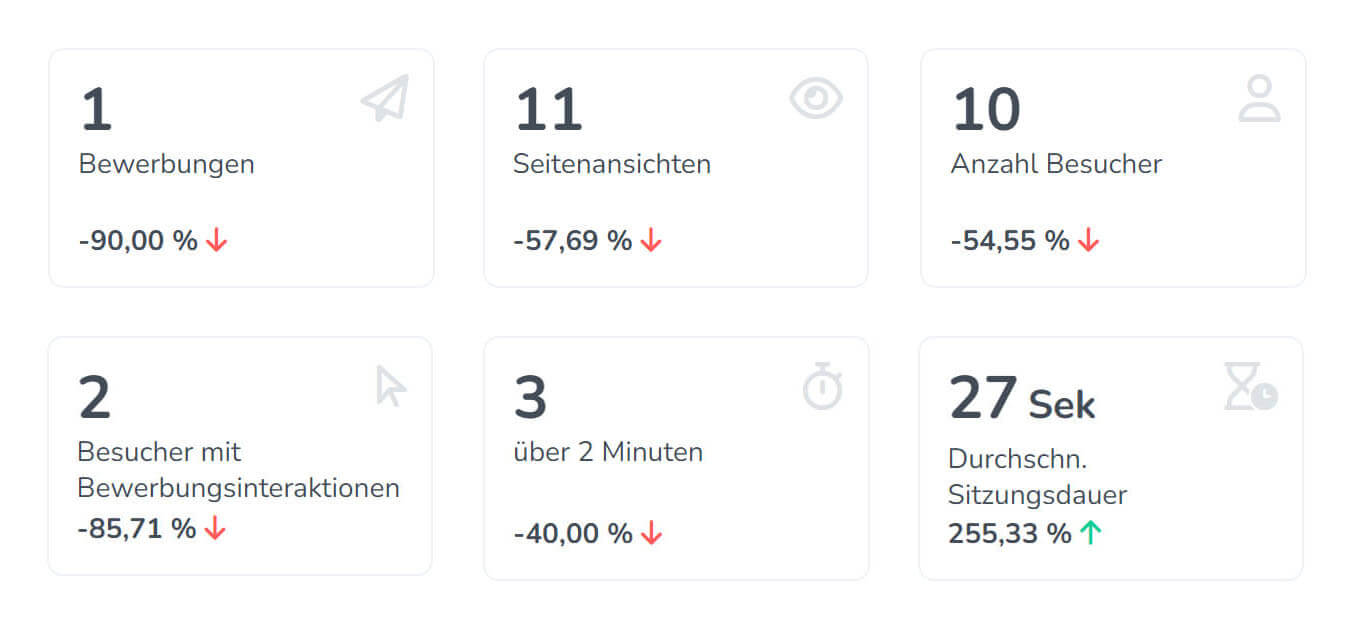The height and width of the screenshot is (627, 1356).
Task: Click the red down arrow beside -57,69 %
Action: tap(651, 240)
